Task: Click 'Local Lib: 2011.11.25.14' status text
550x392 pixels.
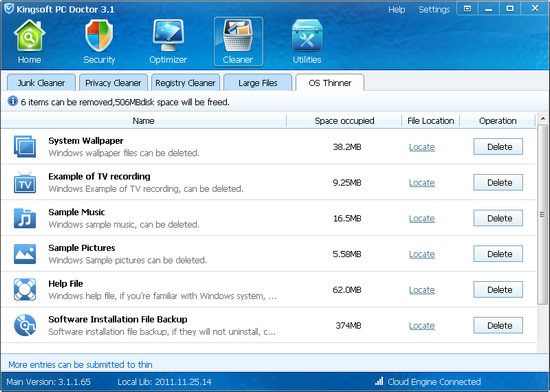Action: tap(165, 382)
